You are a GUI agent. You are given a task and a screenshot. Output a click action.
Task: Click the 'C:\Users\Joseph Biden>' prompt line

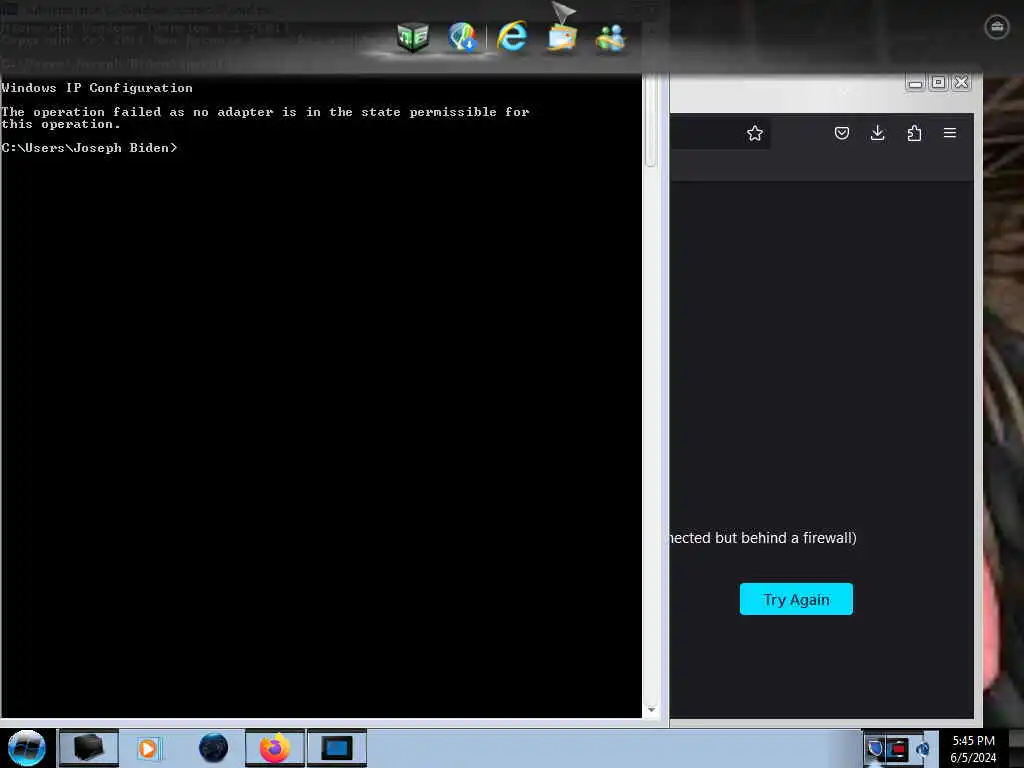pyautogui.click(x=89, y=148)
